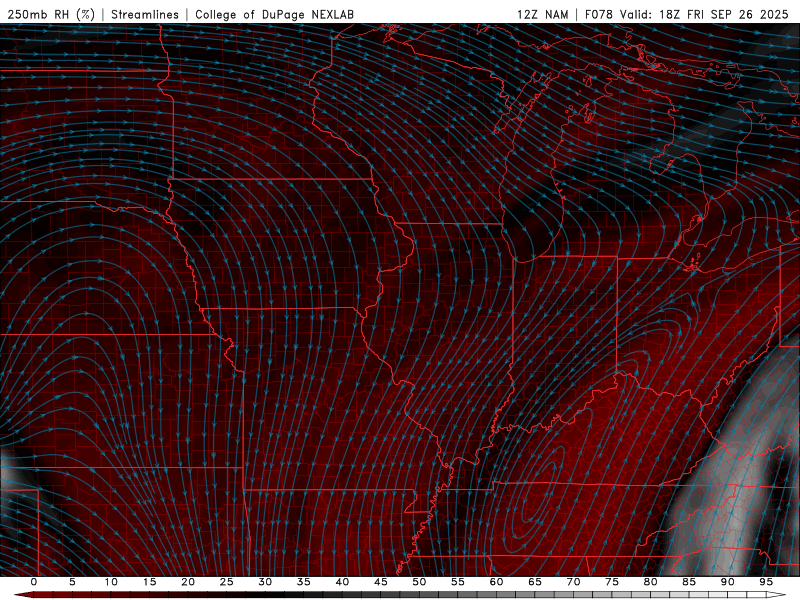Click the 5 value on color scale
Viewport: 800px width, 600px height.
point(72,582)
